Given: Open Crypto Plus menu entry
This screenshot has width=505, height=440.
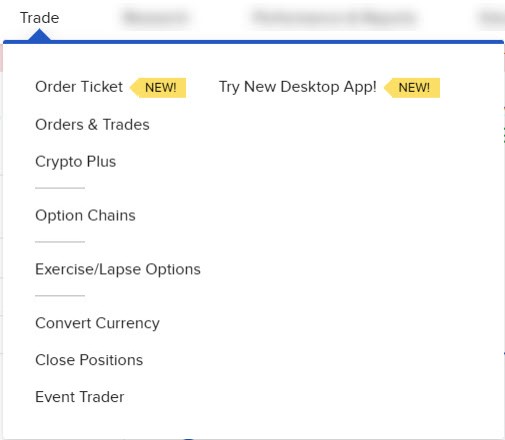Looking at the screenshot, I should 76,162.
